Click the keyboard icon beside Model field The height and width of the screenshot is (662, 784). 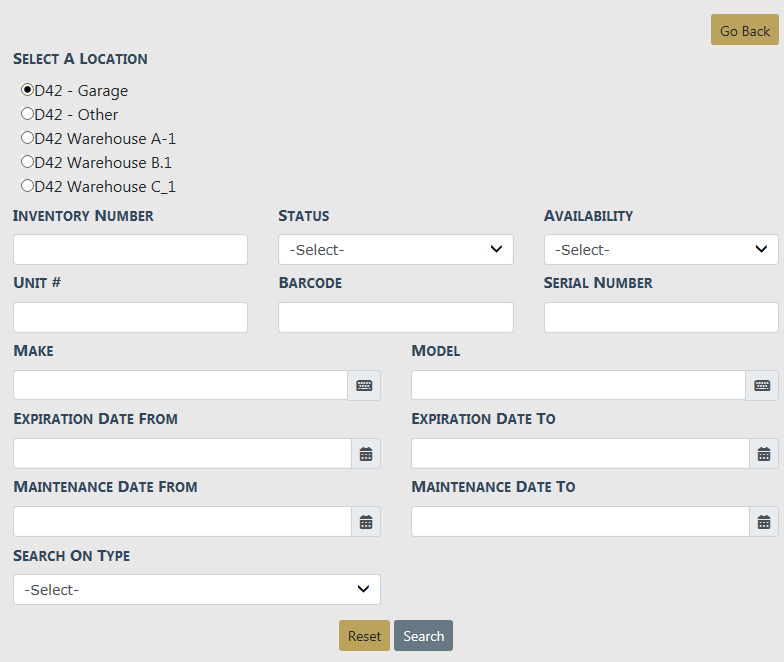(762, 385)
